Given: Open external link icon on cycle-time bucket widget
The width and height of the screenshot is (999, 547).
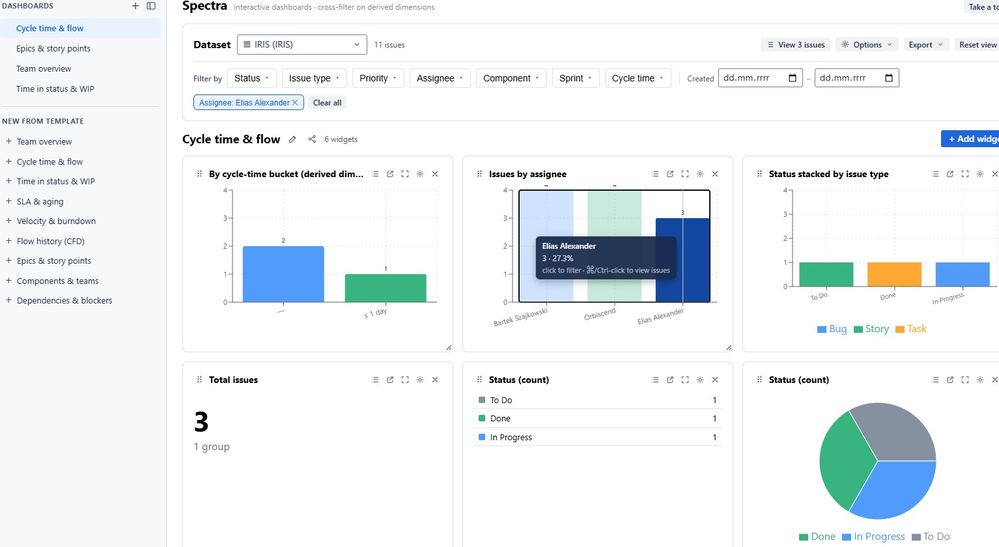Looking at the screenshot, I should [390, 174].
